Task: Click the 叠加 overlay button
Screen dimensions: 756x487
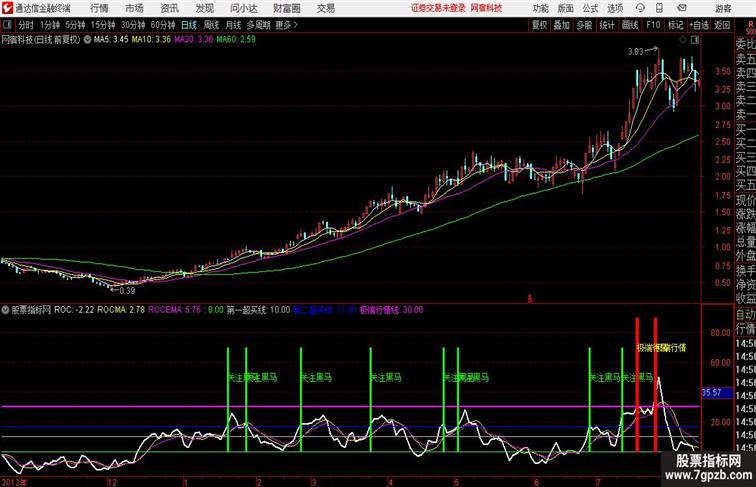Action: click(x=562, y=25)
